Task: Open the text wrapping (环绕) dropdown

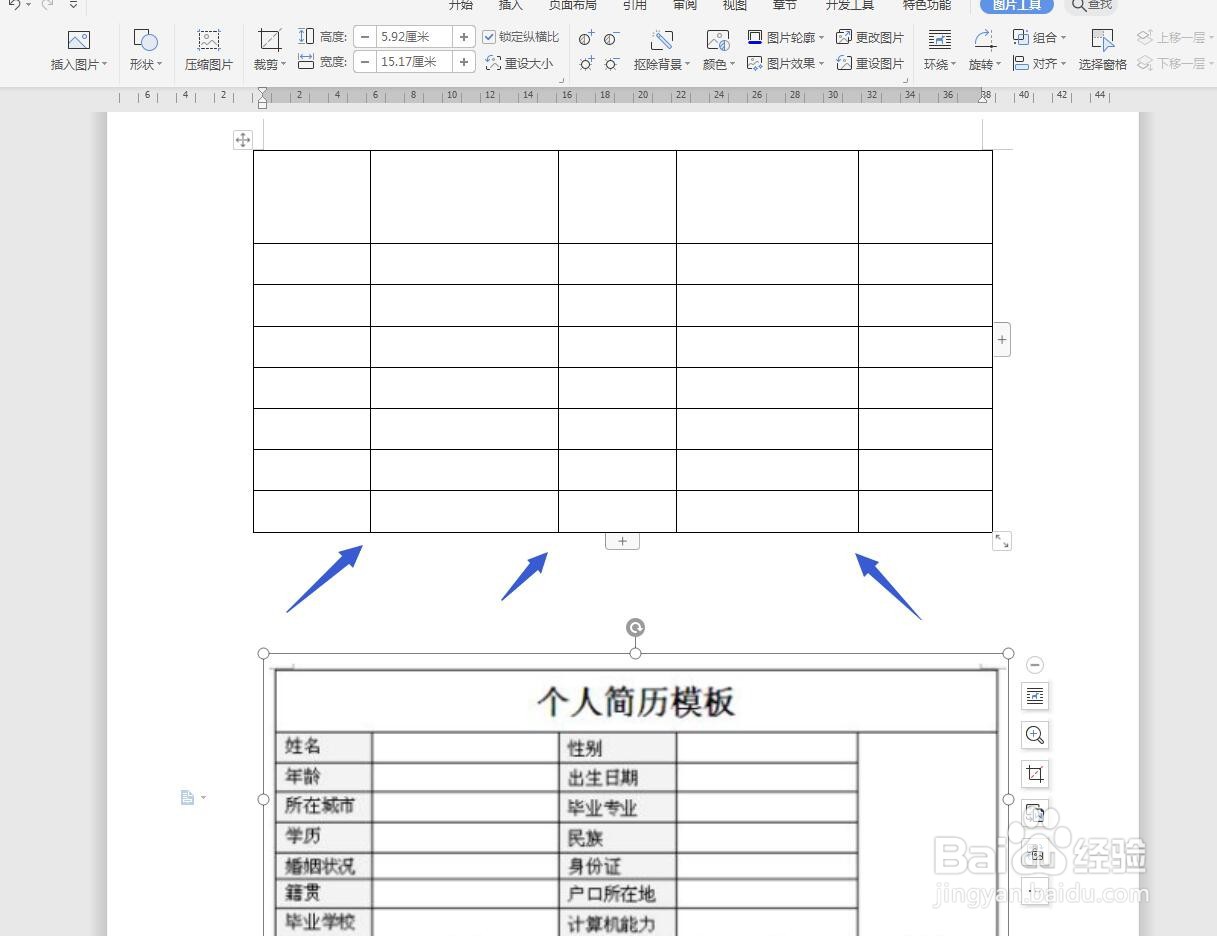Action: pos(939,48)
